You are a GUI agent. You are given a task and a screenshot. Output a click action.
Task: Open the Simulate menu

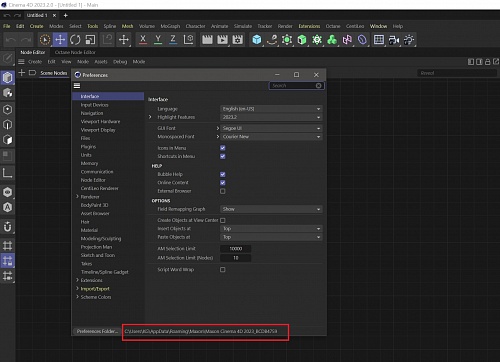pyautogui.click(x=243, y=26)
